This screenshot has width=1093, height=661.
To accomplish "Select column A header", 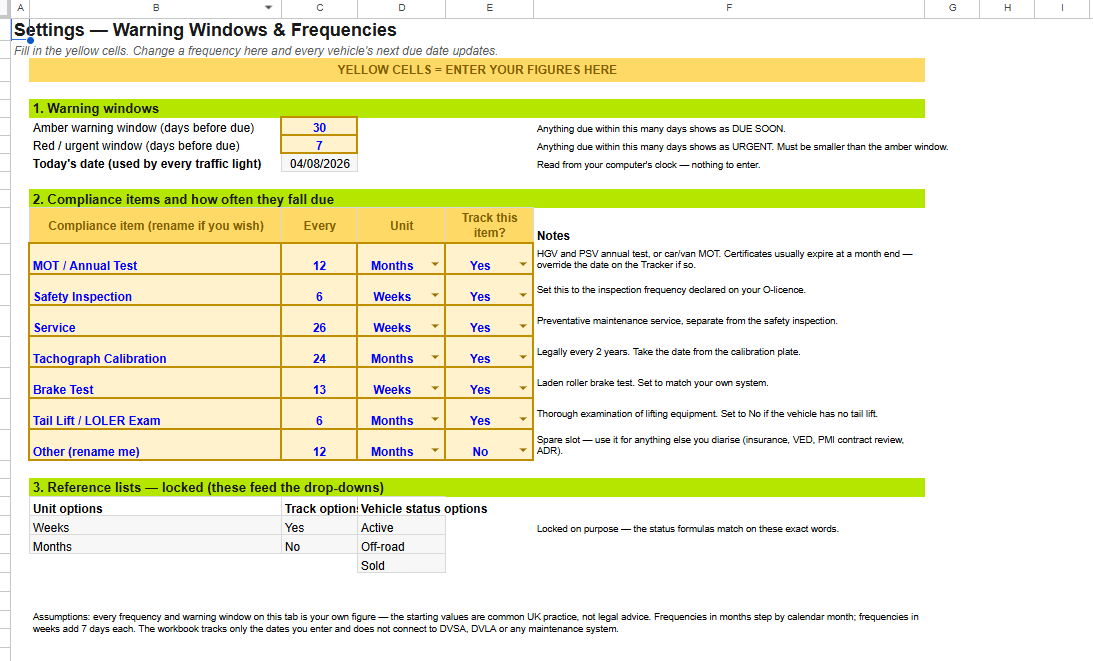I will pyautogui.click(x=20, y=8).
